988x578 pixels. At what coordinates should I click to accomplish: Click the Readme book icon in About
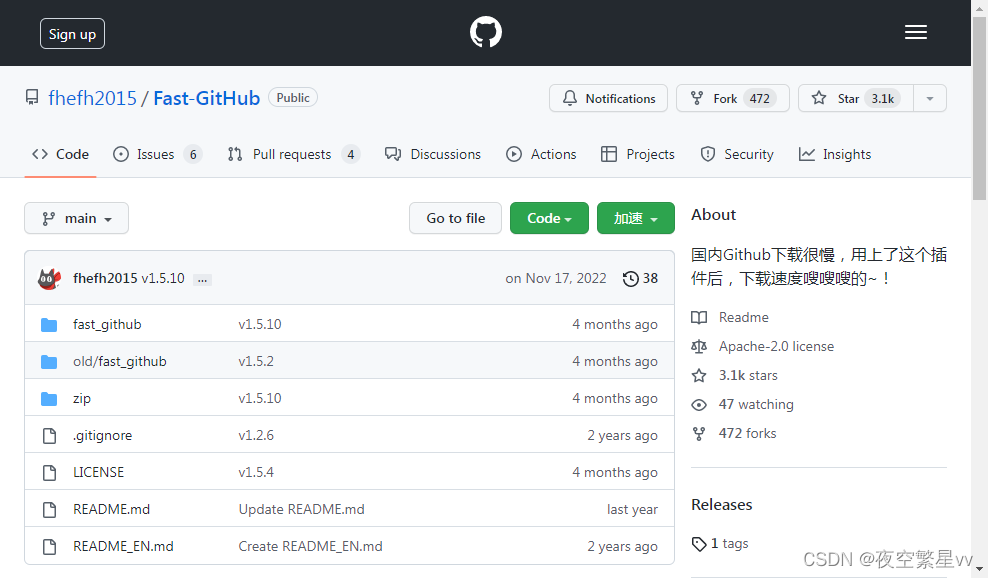tap(699, 317)
